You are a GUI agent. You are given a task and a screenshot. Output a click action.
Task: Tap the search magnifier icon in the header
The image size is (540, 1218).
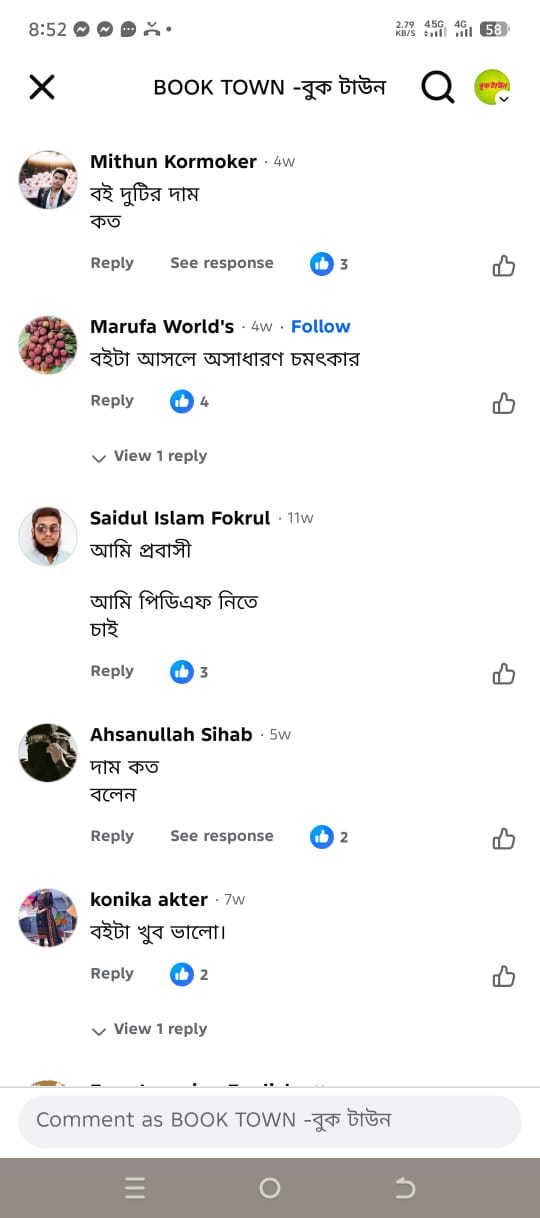437,88
